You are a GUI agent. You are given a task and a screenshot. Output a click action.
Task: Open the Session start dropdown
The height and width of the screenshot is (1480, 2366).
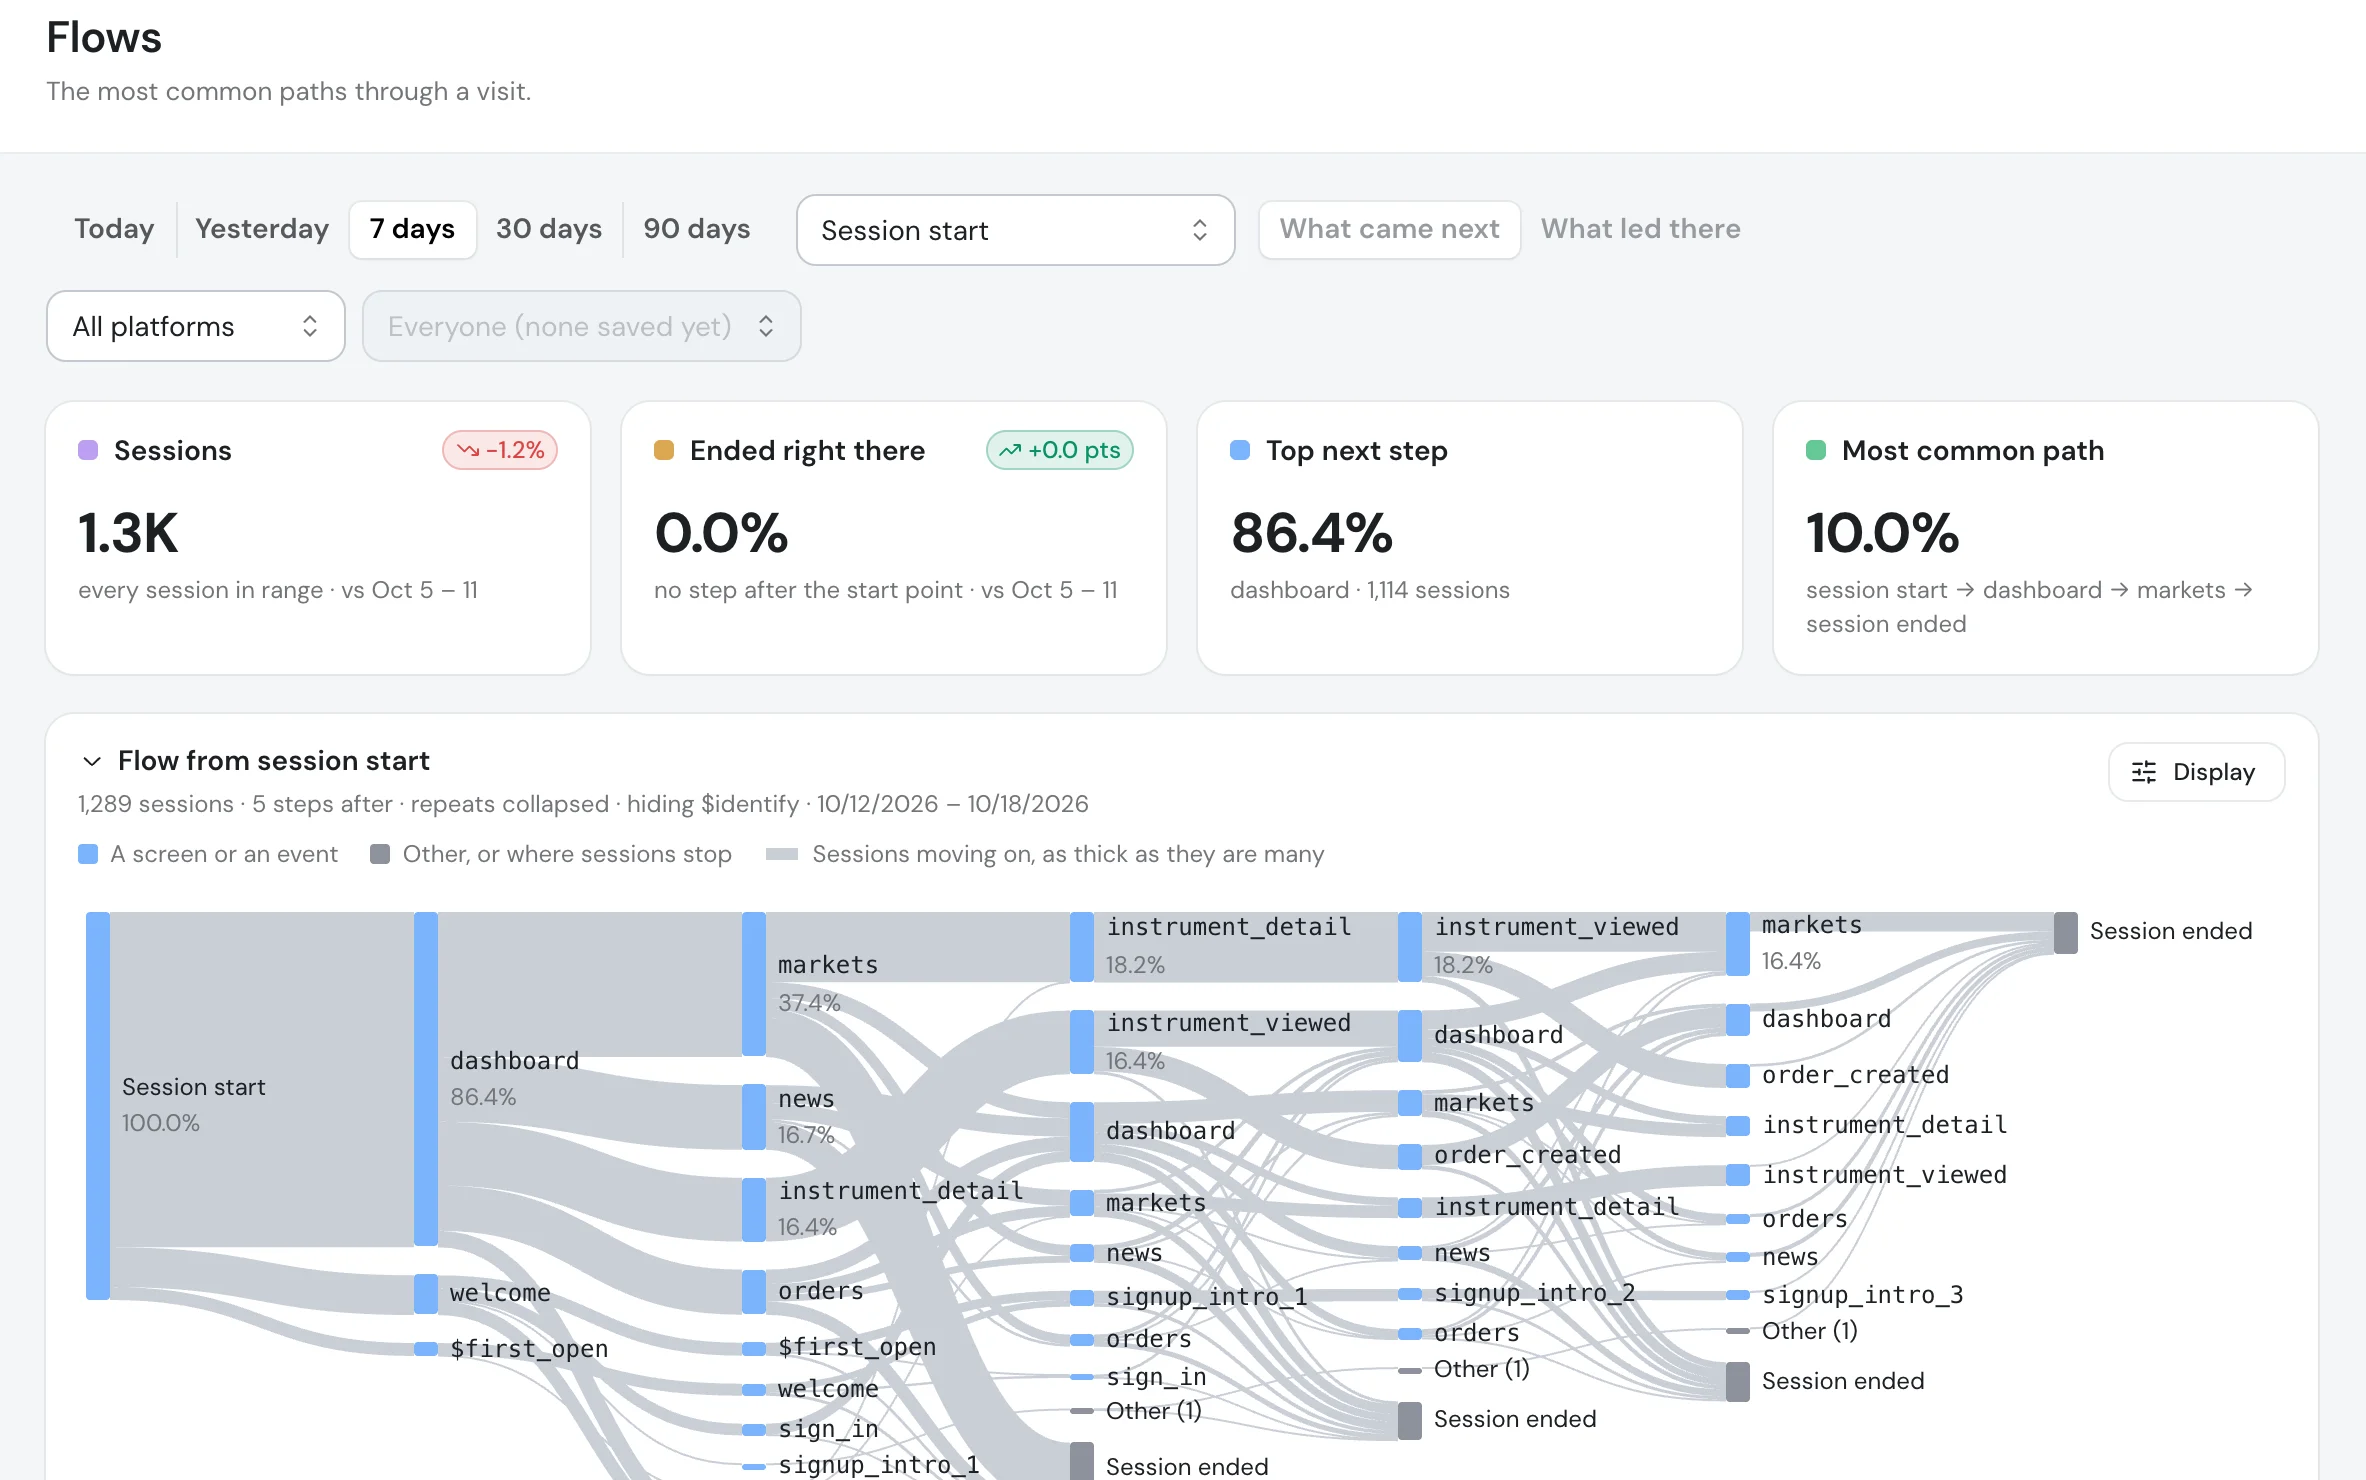[x=1015, y=230]
